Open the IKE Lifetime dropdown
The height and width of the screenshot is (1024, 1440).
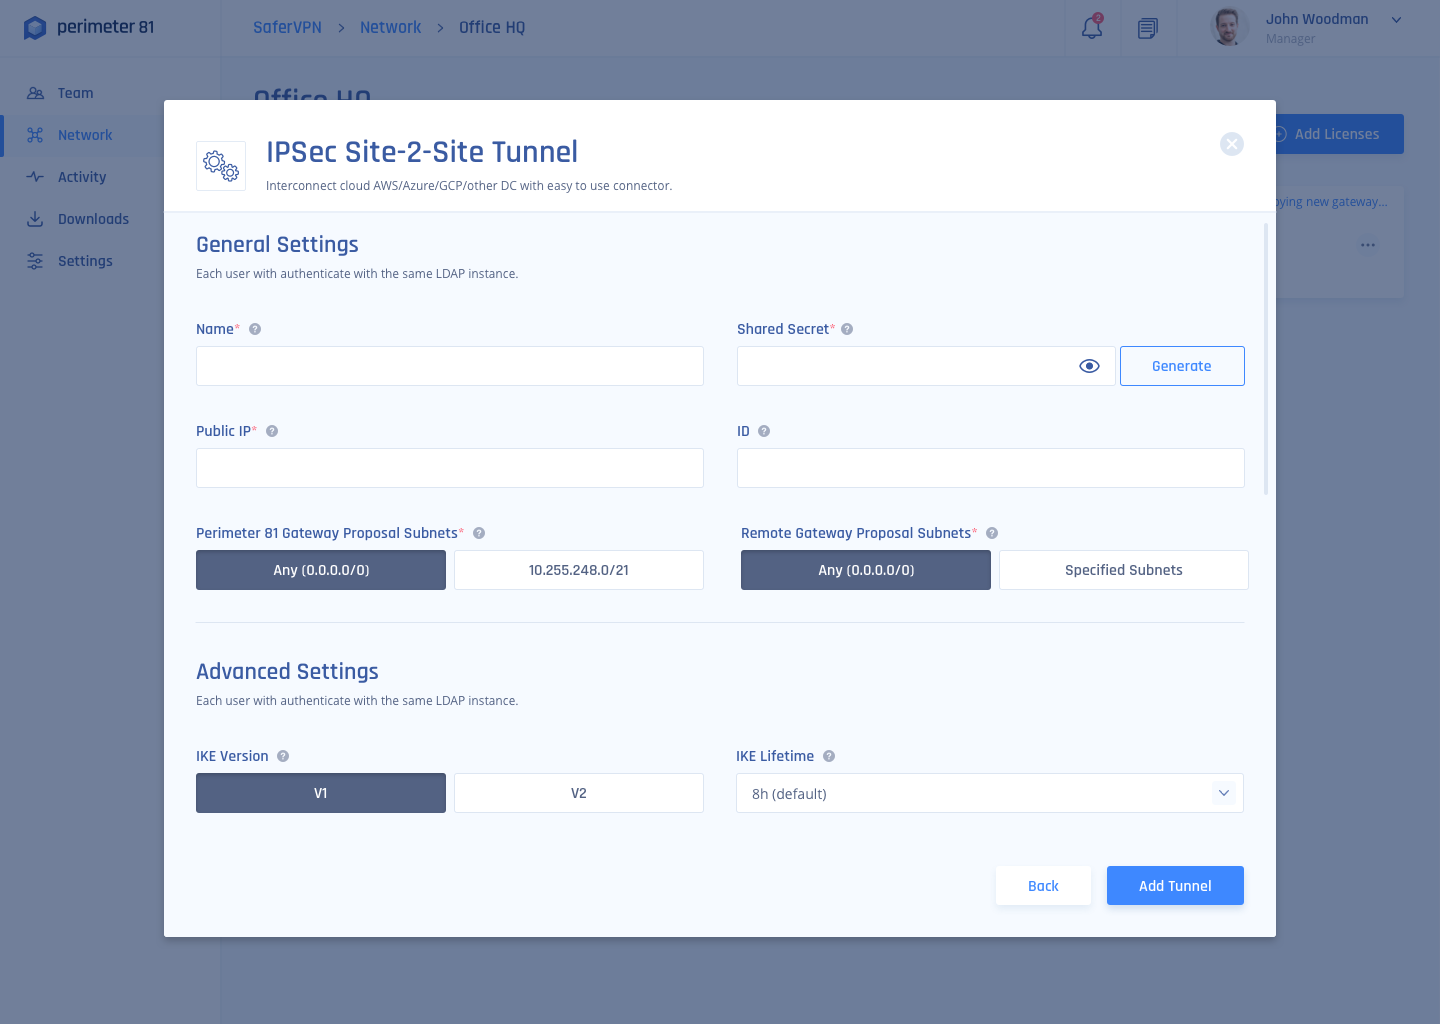[990, 793]
